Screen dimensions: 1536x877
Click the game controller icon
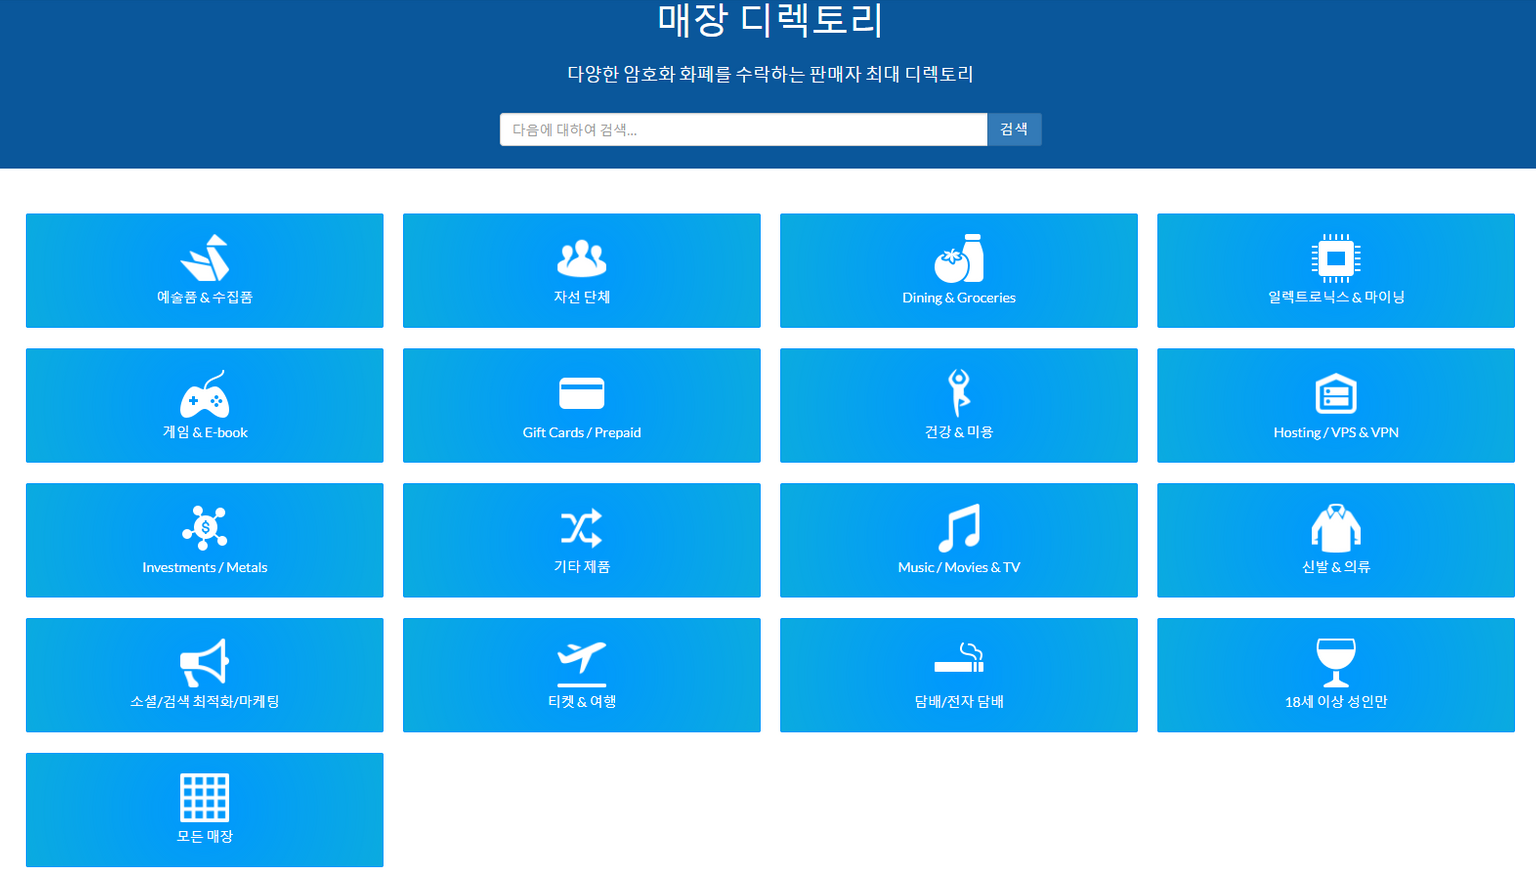pos(205,394)
